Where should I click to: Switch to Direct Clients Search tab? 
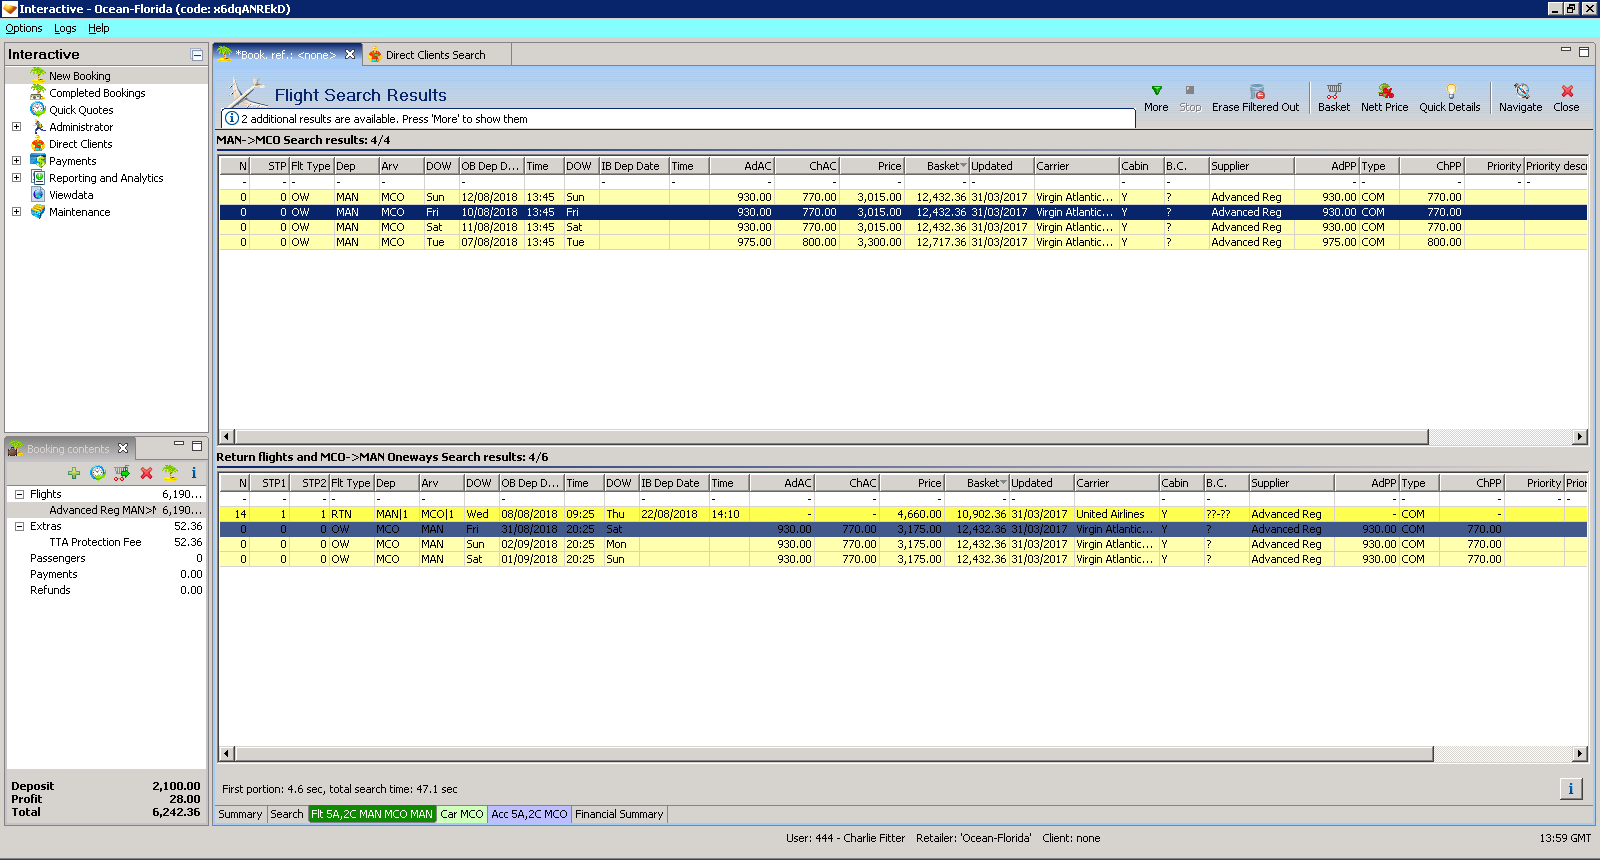pyautogui.click(x=435, y=55)
